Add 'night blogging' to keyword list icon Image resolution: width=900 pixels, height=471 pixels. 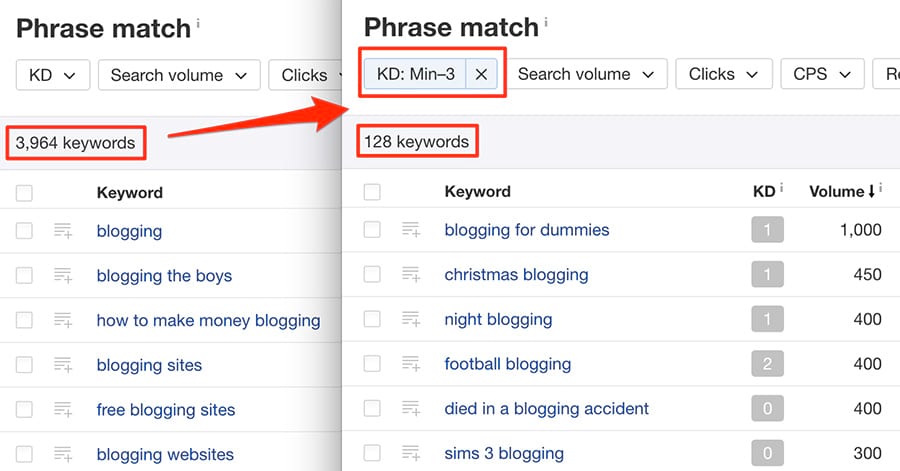(x=411, y=320)
